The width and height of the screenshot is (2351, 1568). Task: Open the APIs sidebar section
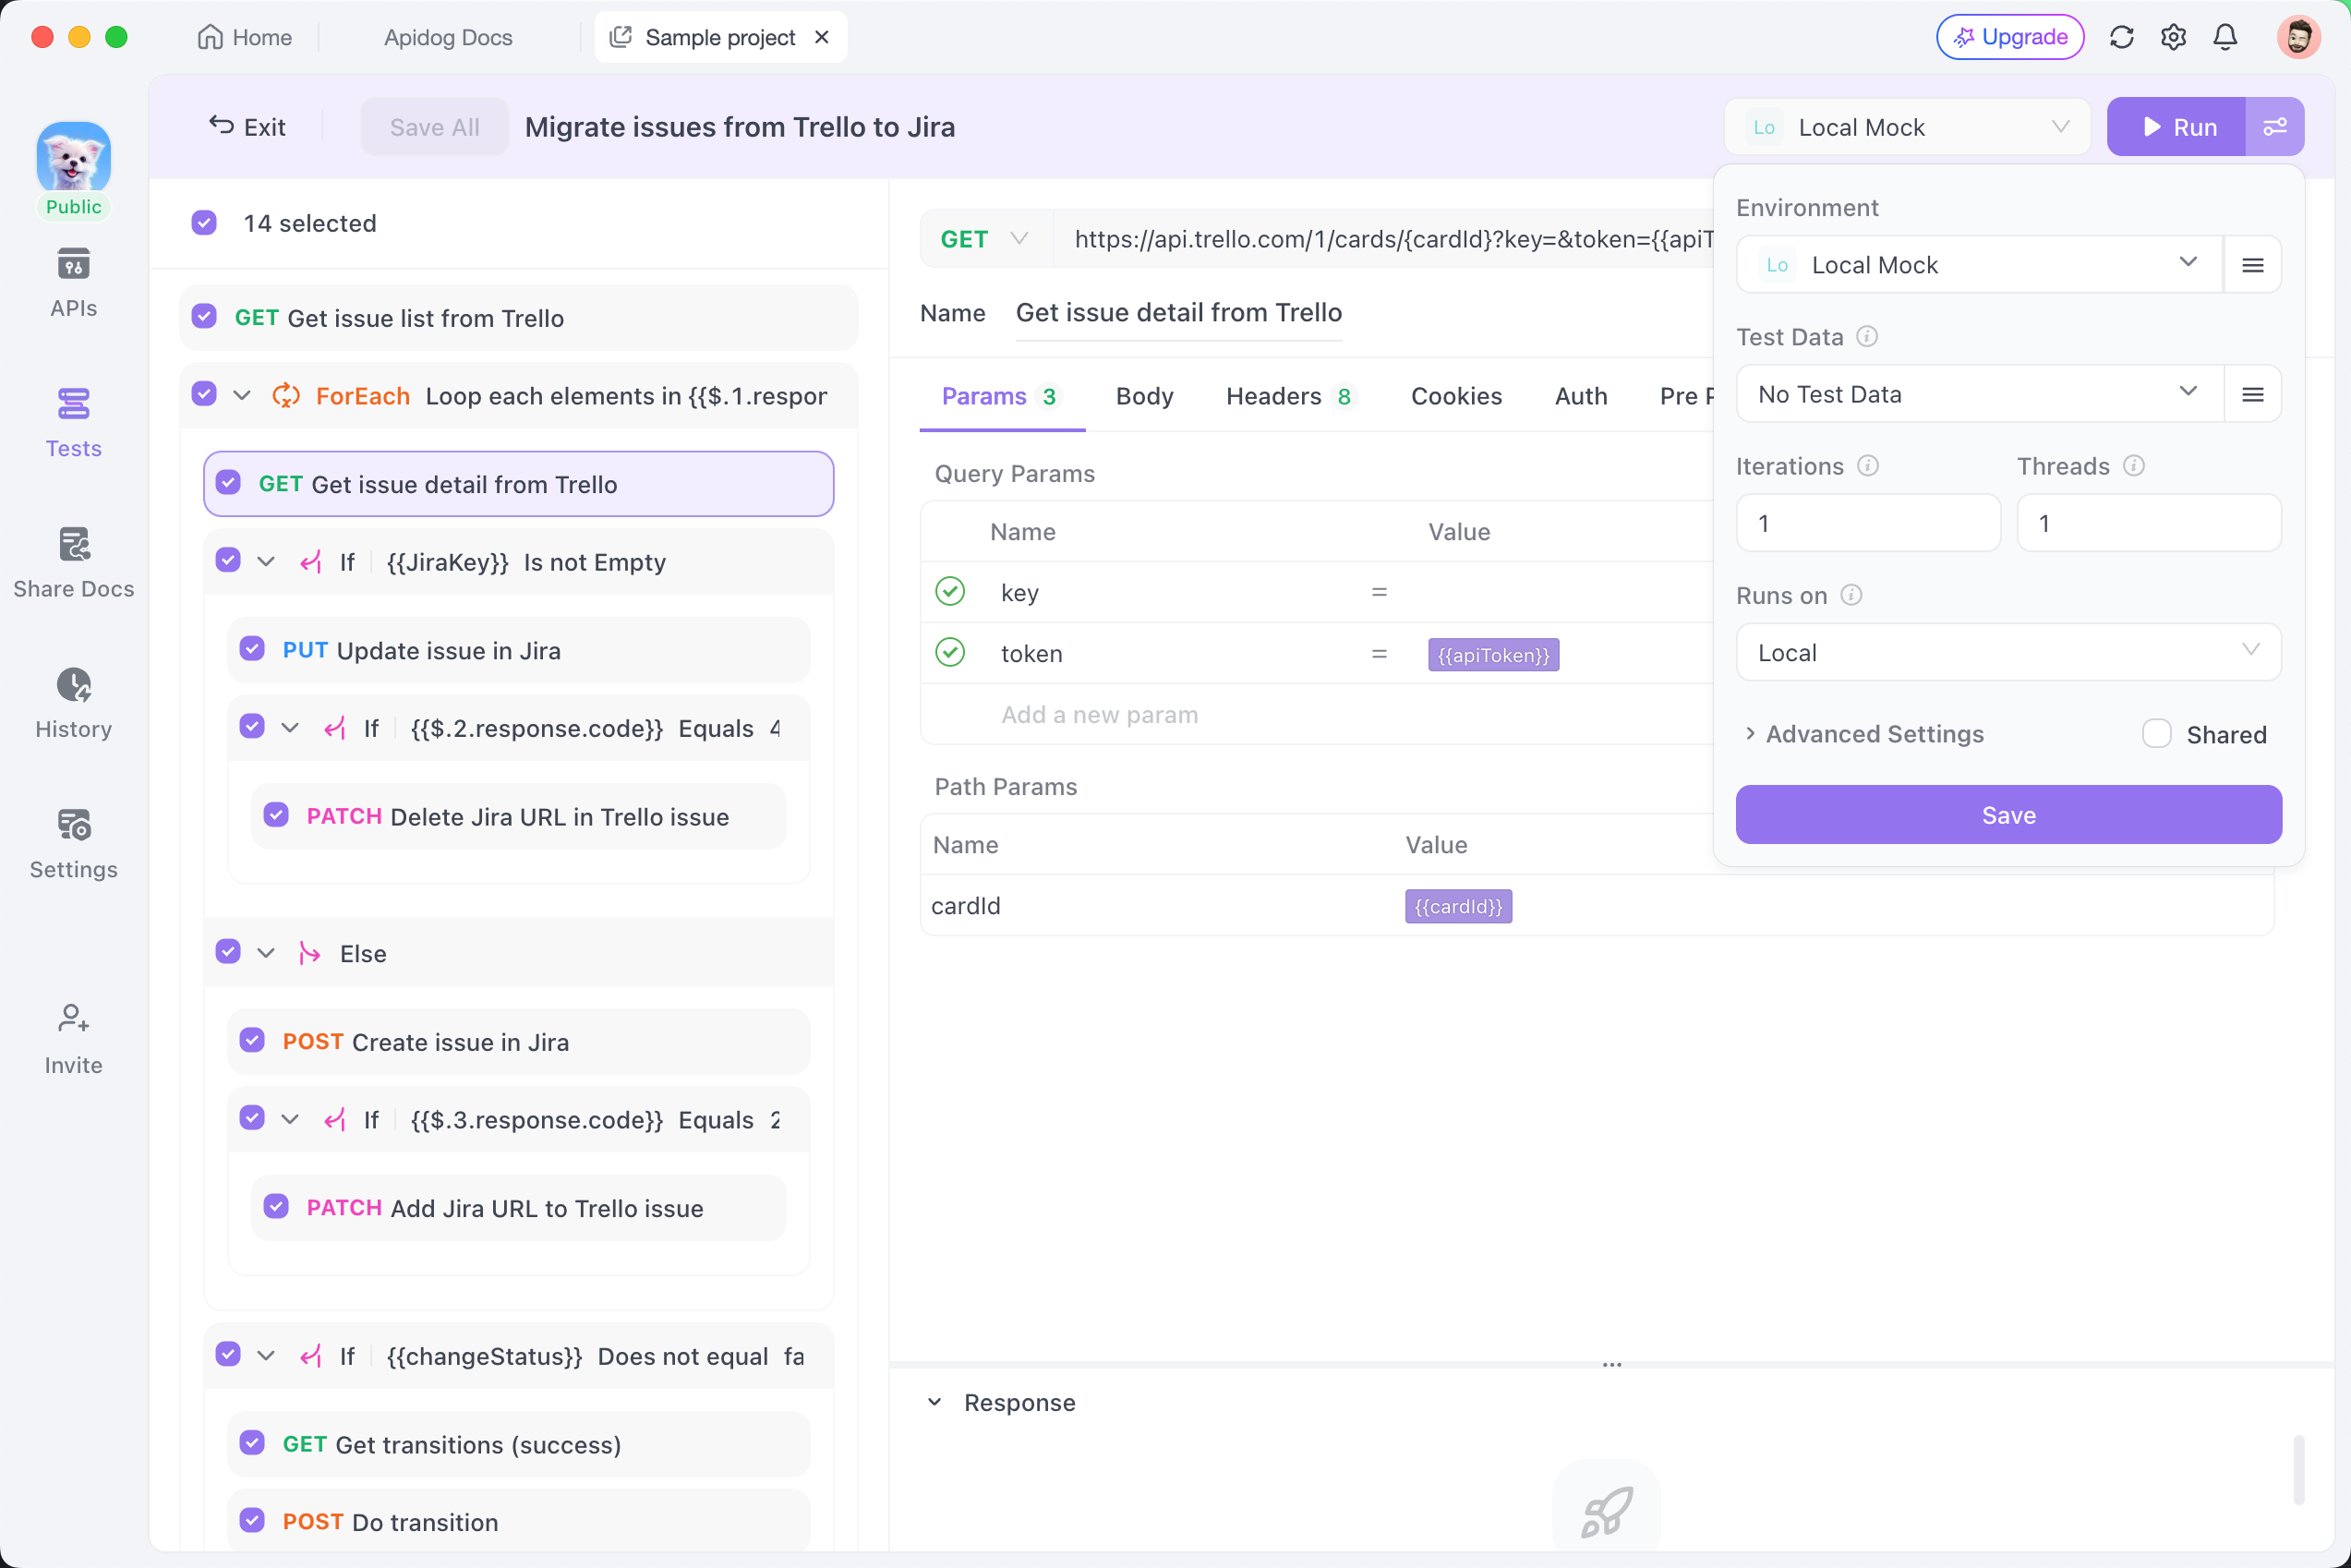73,283
